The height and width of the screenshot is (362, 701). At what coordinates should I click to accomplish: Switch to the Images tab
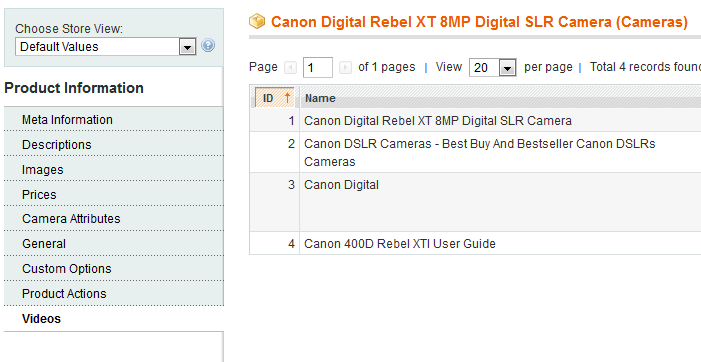pos(114,170)
